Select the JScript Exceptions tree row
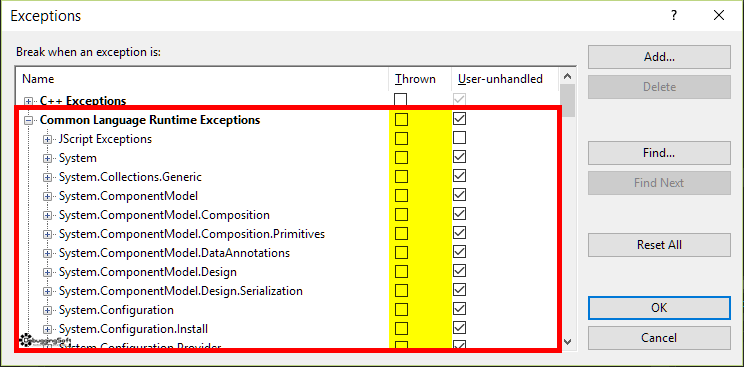Viewport: 744px width, 367px height. (x=105, y=139)
